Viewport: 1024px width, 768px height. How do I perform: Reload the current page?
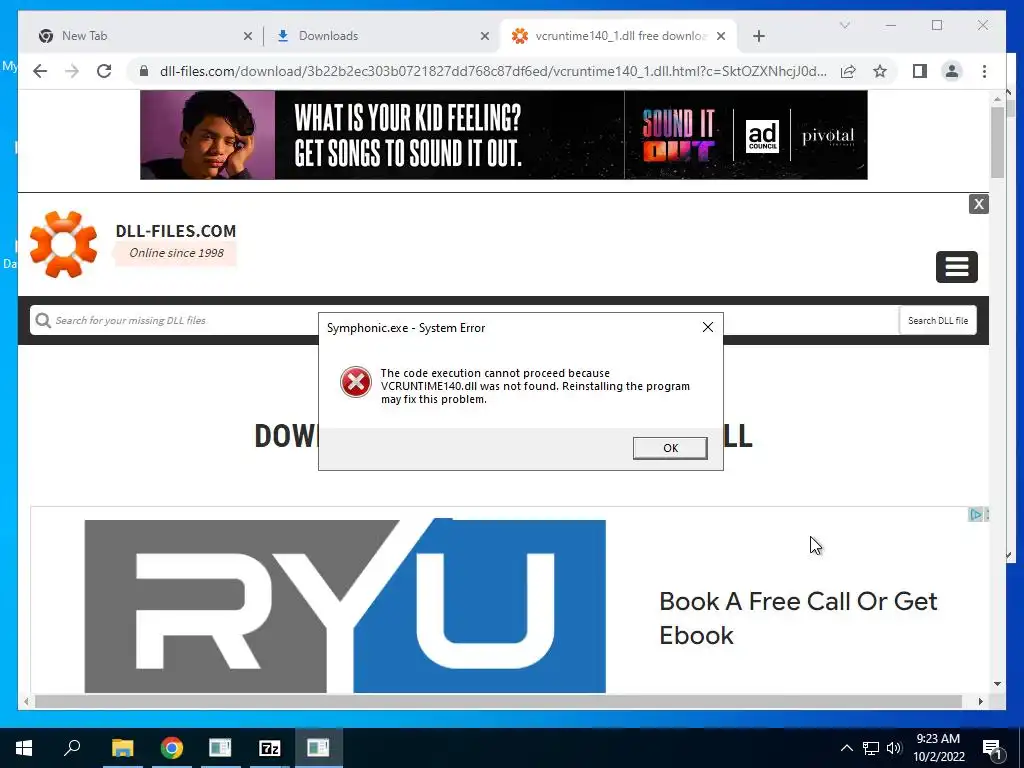point(104,71)
